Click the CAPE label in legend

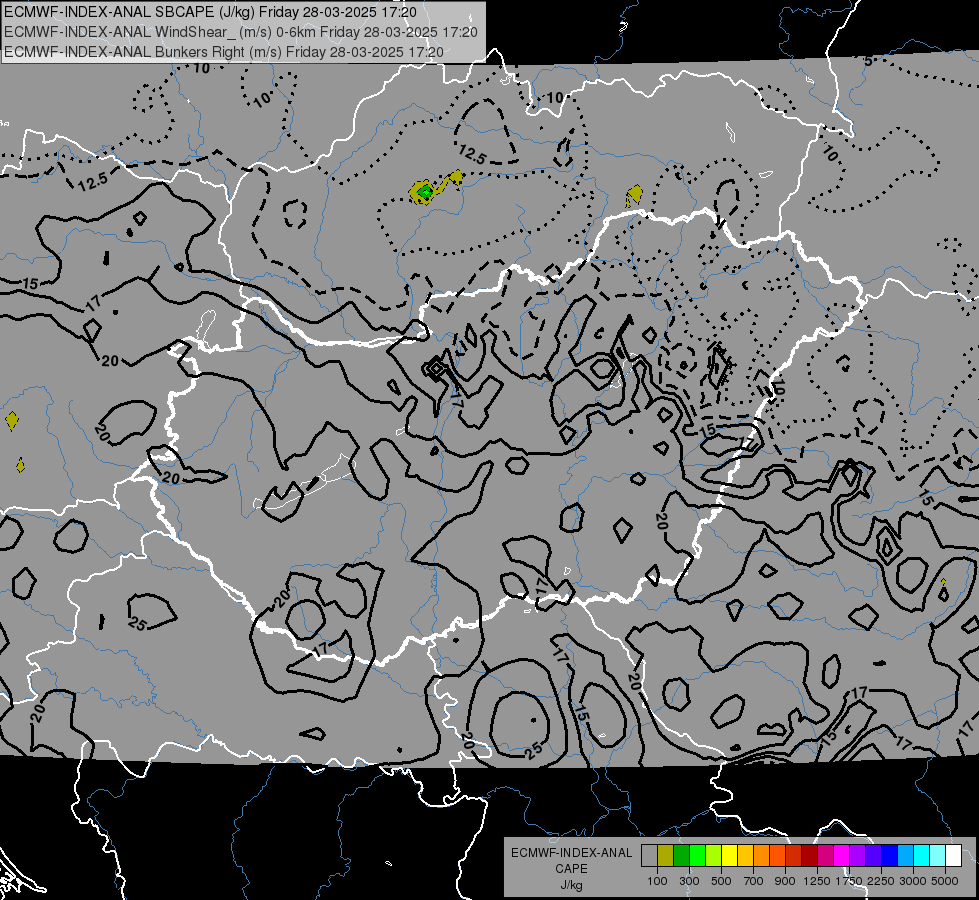(x=571, y=869)
